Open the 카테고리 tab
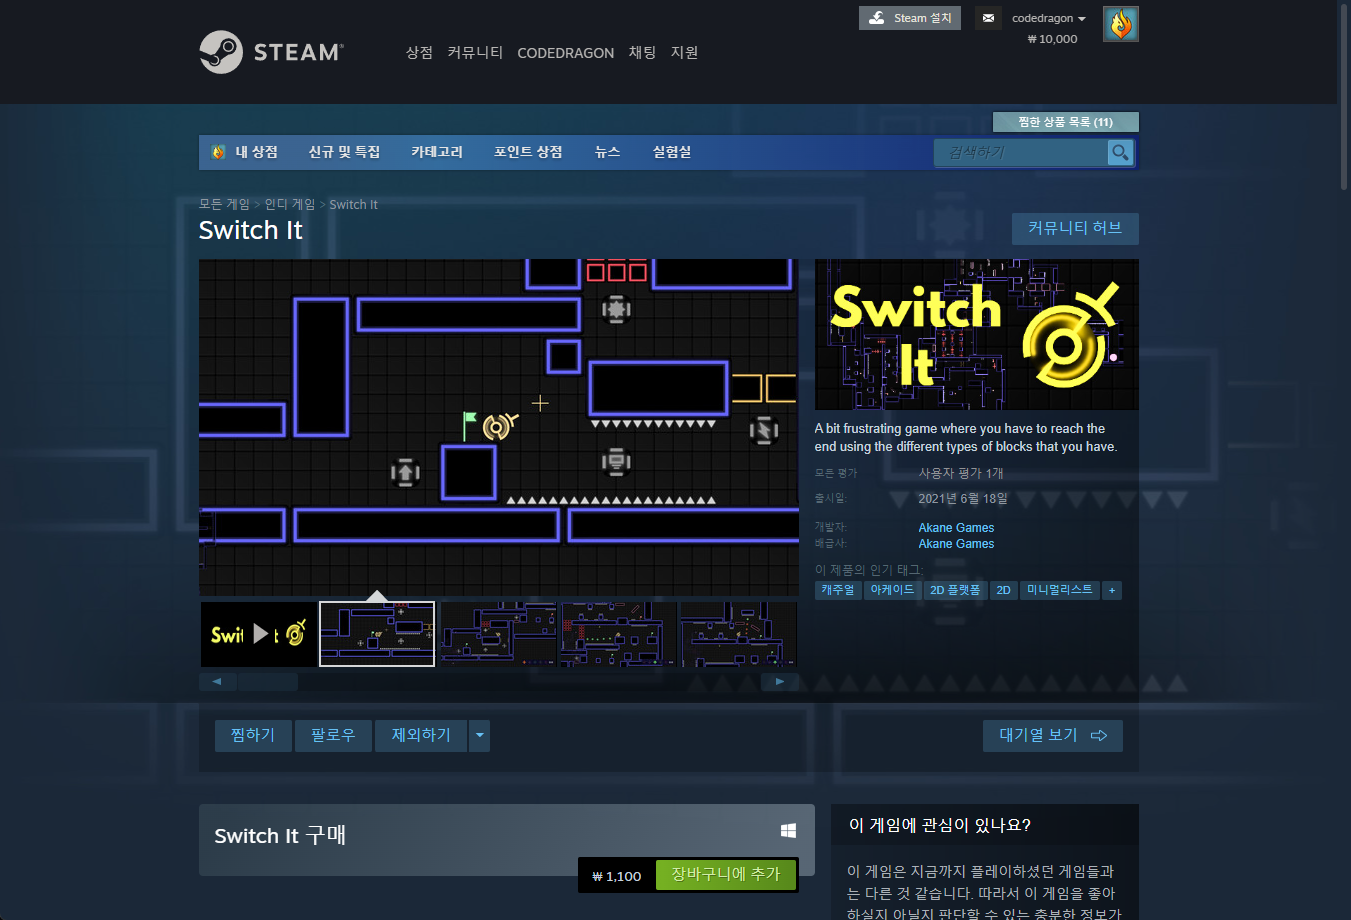 437,152
